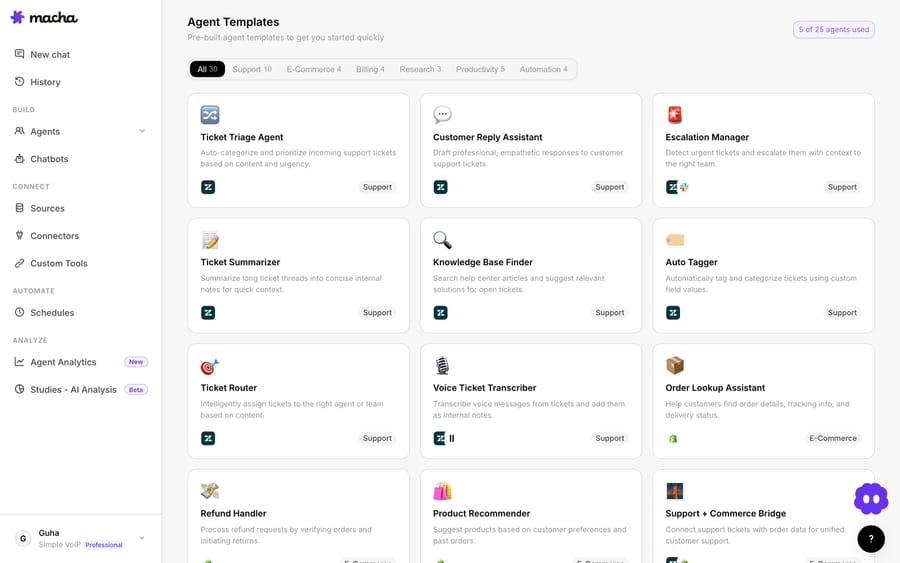Click the Professional plan badge

click(104, 545)
